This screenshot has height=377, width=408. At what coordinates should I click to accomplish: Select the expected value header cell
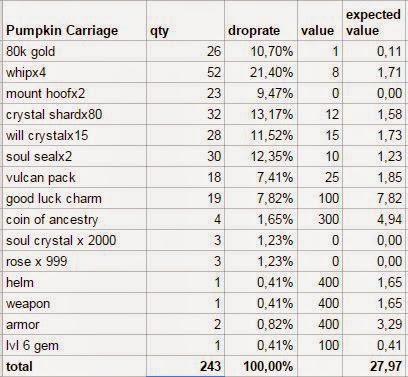tap(373, 21)
